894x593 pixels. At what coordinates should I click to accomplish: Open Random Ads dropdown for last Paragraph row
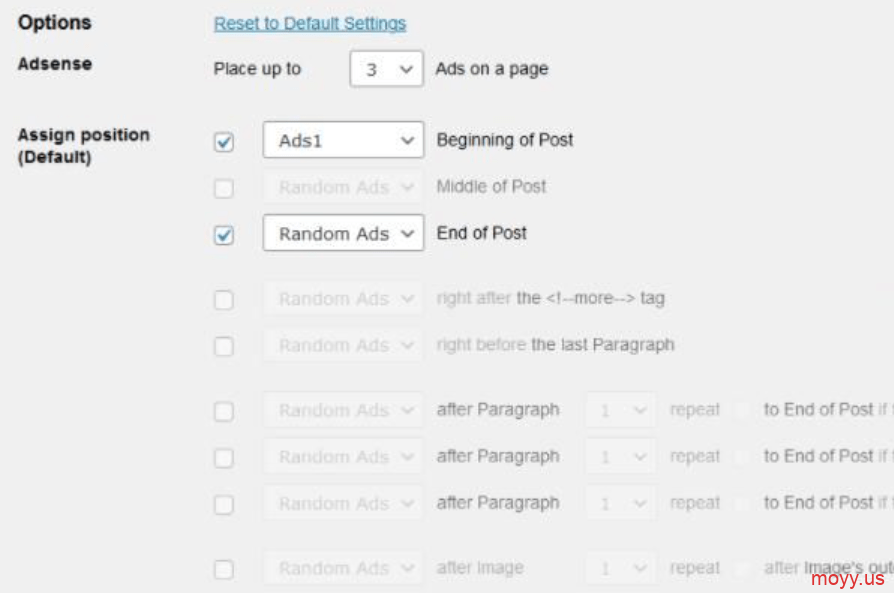tap(343, 345)
